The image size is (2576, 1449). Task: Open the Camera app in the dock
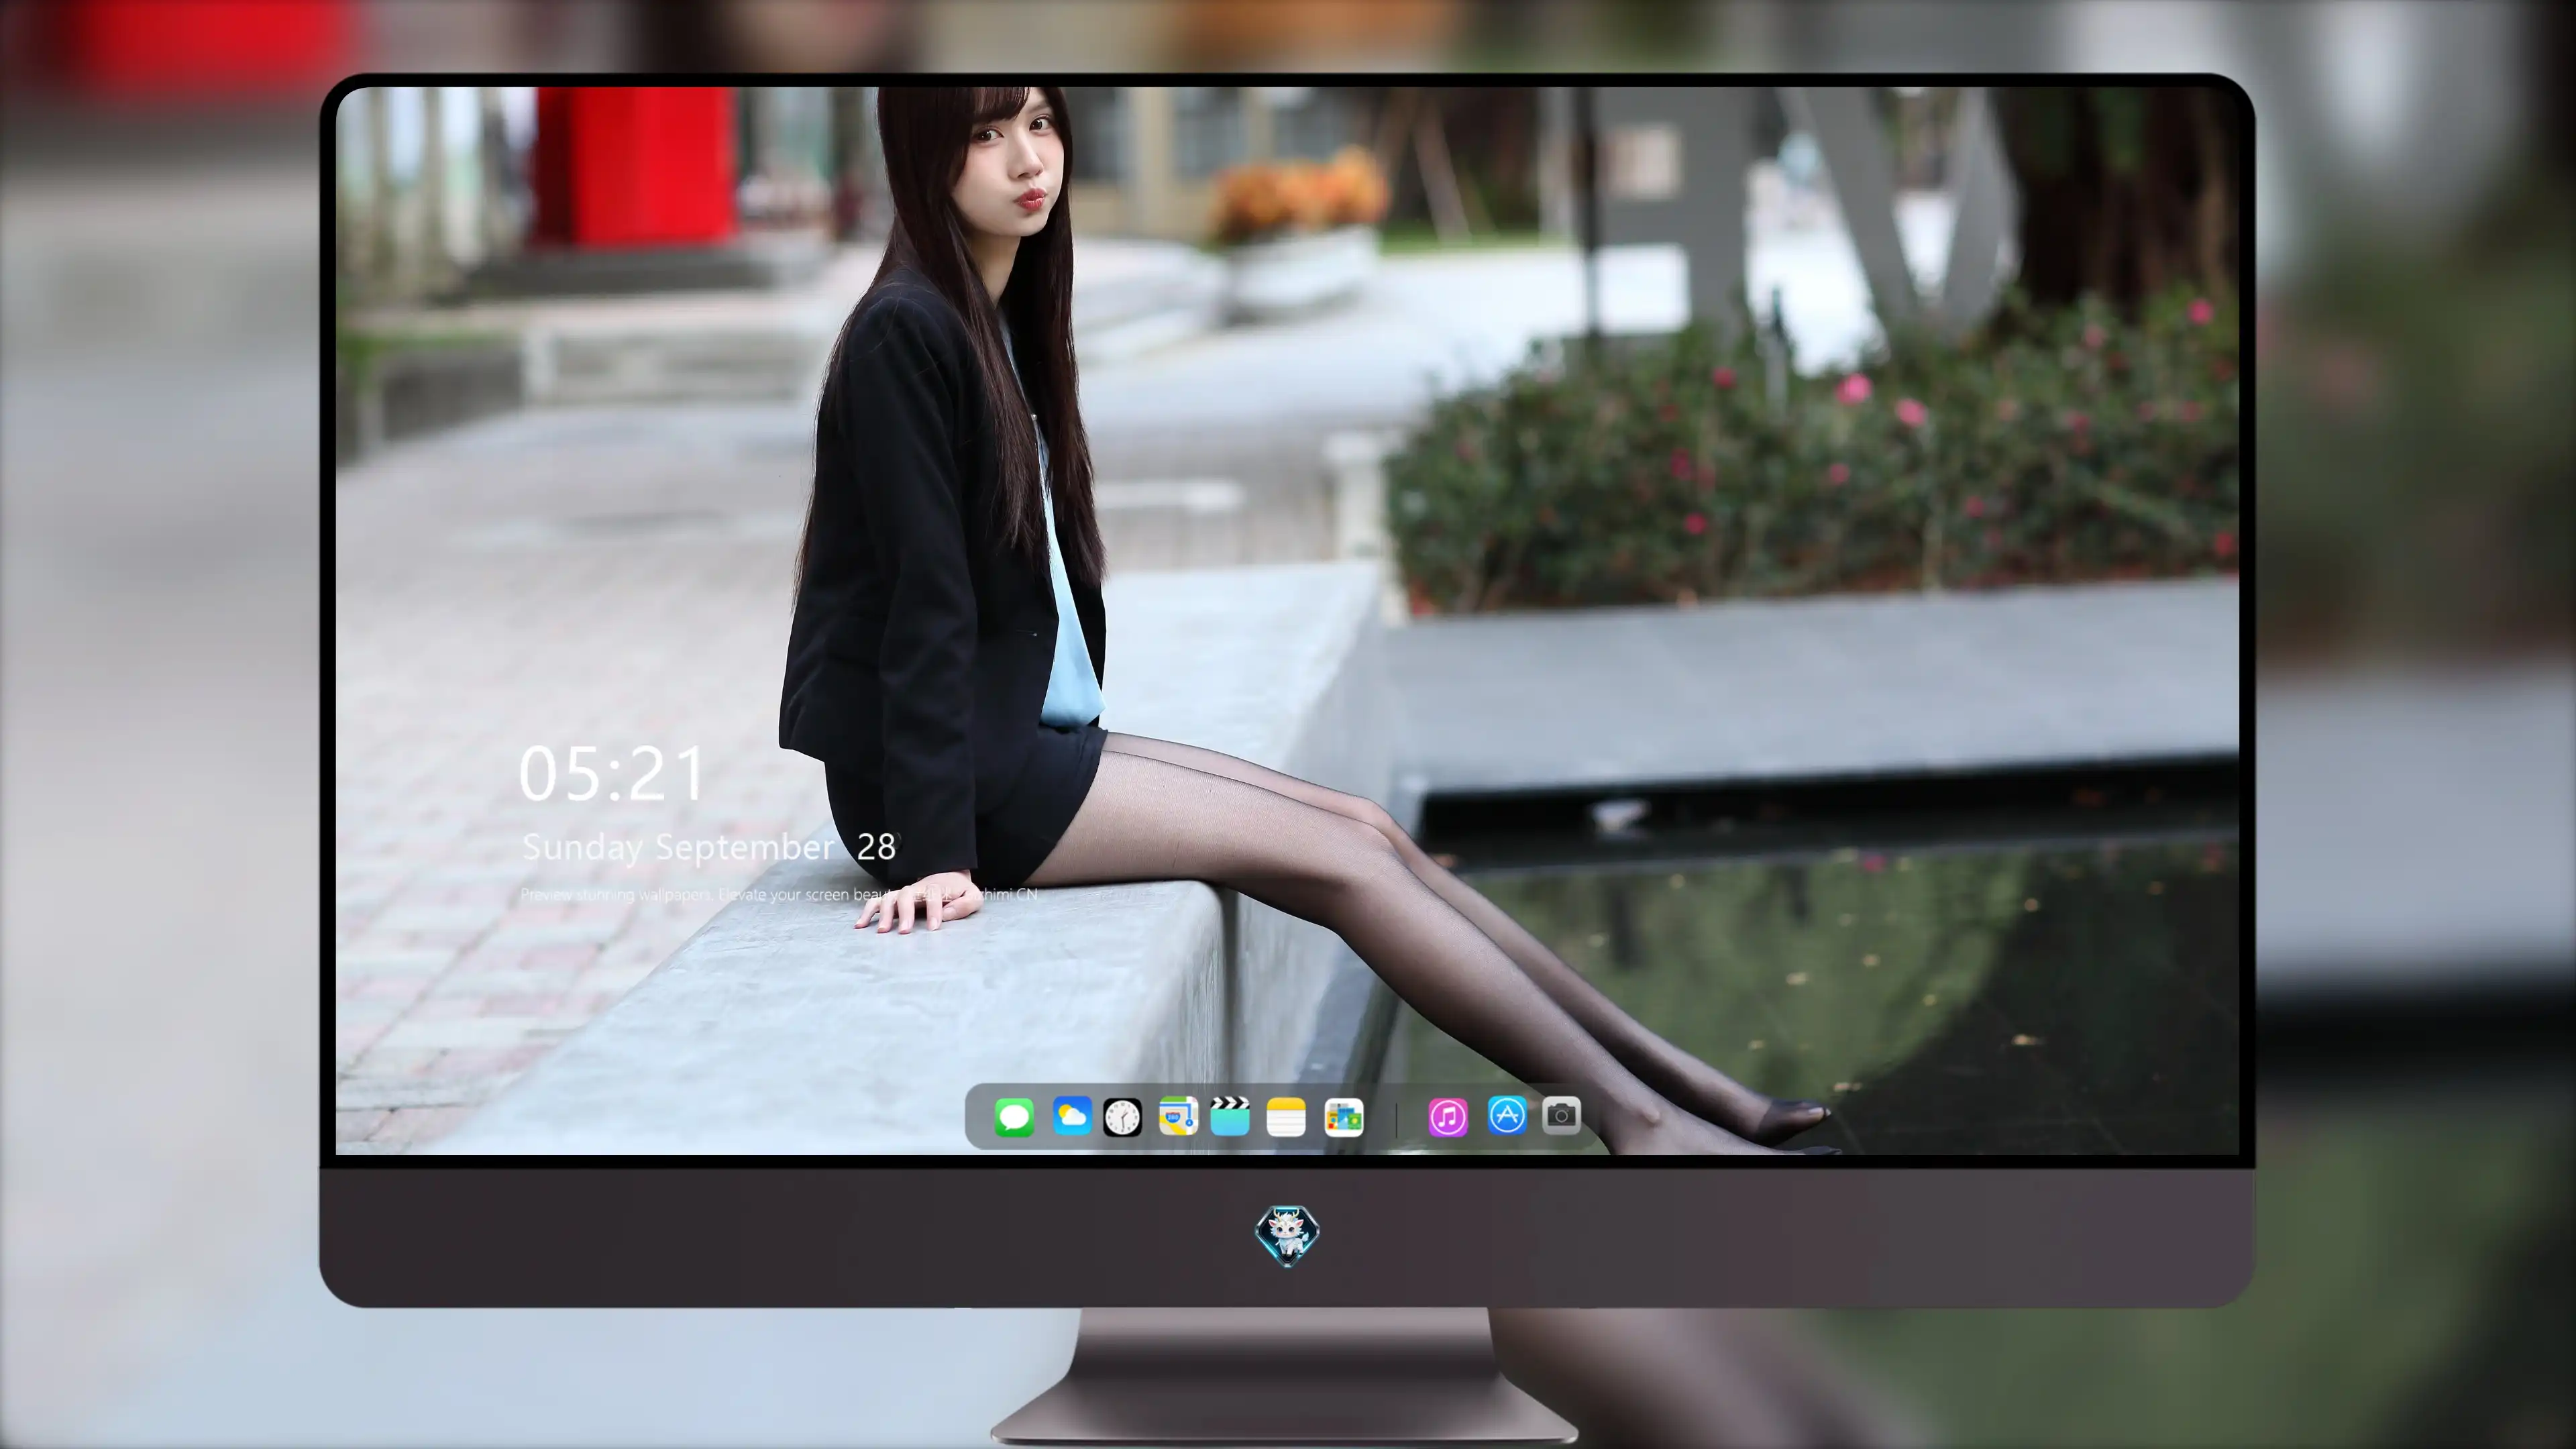(1561, 1115)
